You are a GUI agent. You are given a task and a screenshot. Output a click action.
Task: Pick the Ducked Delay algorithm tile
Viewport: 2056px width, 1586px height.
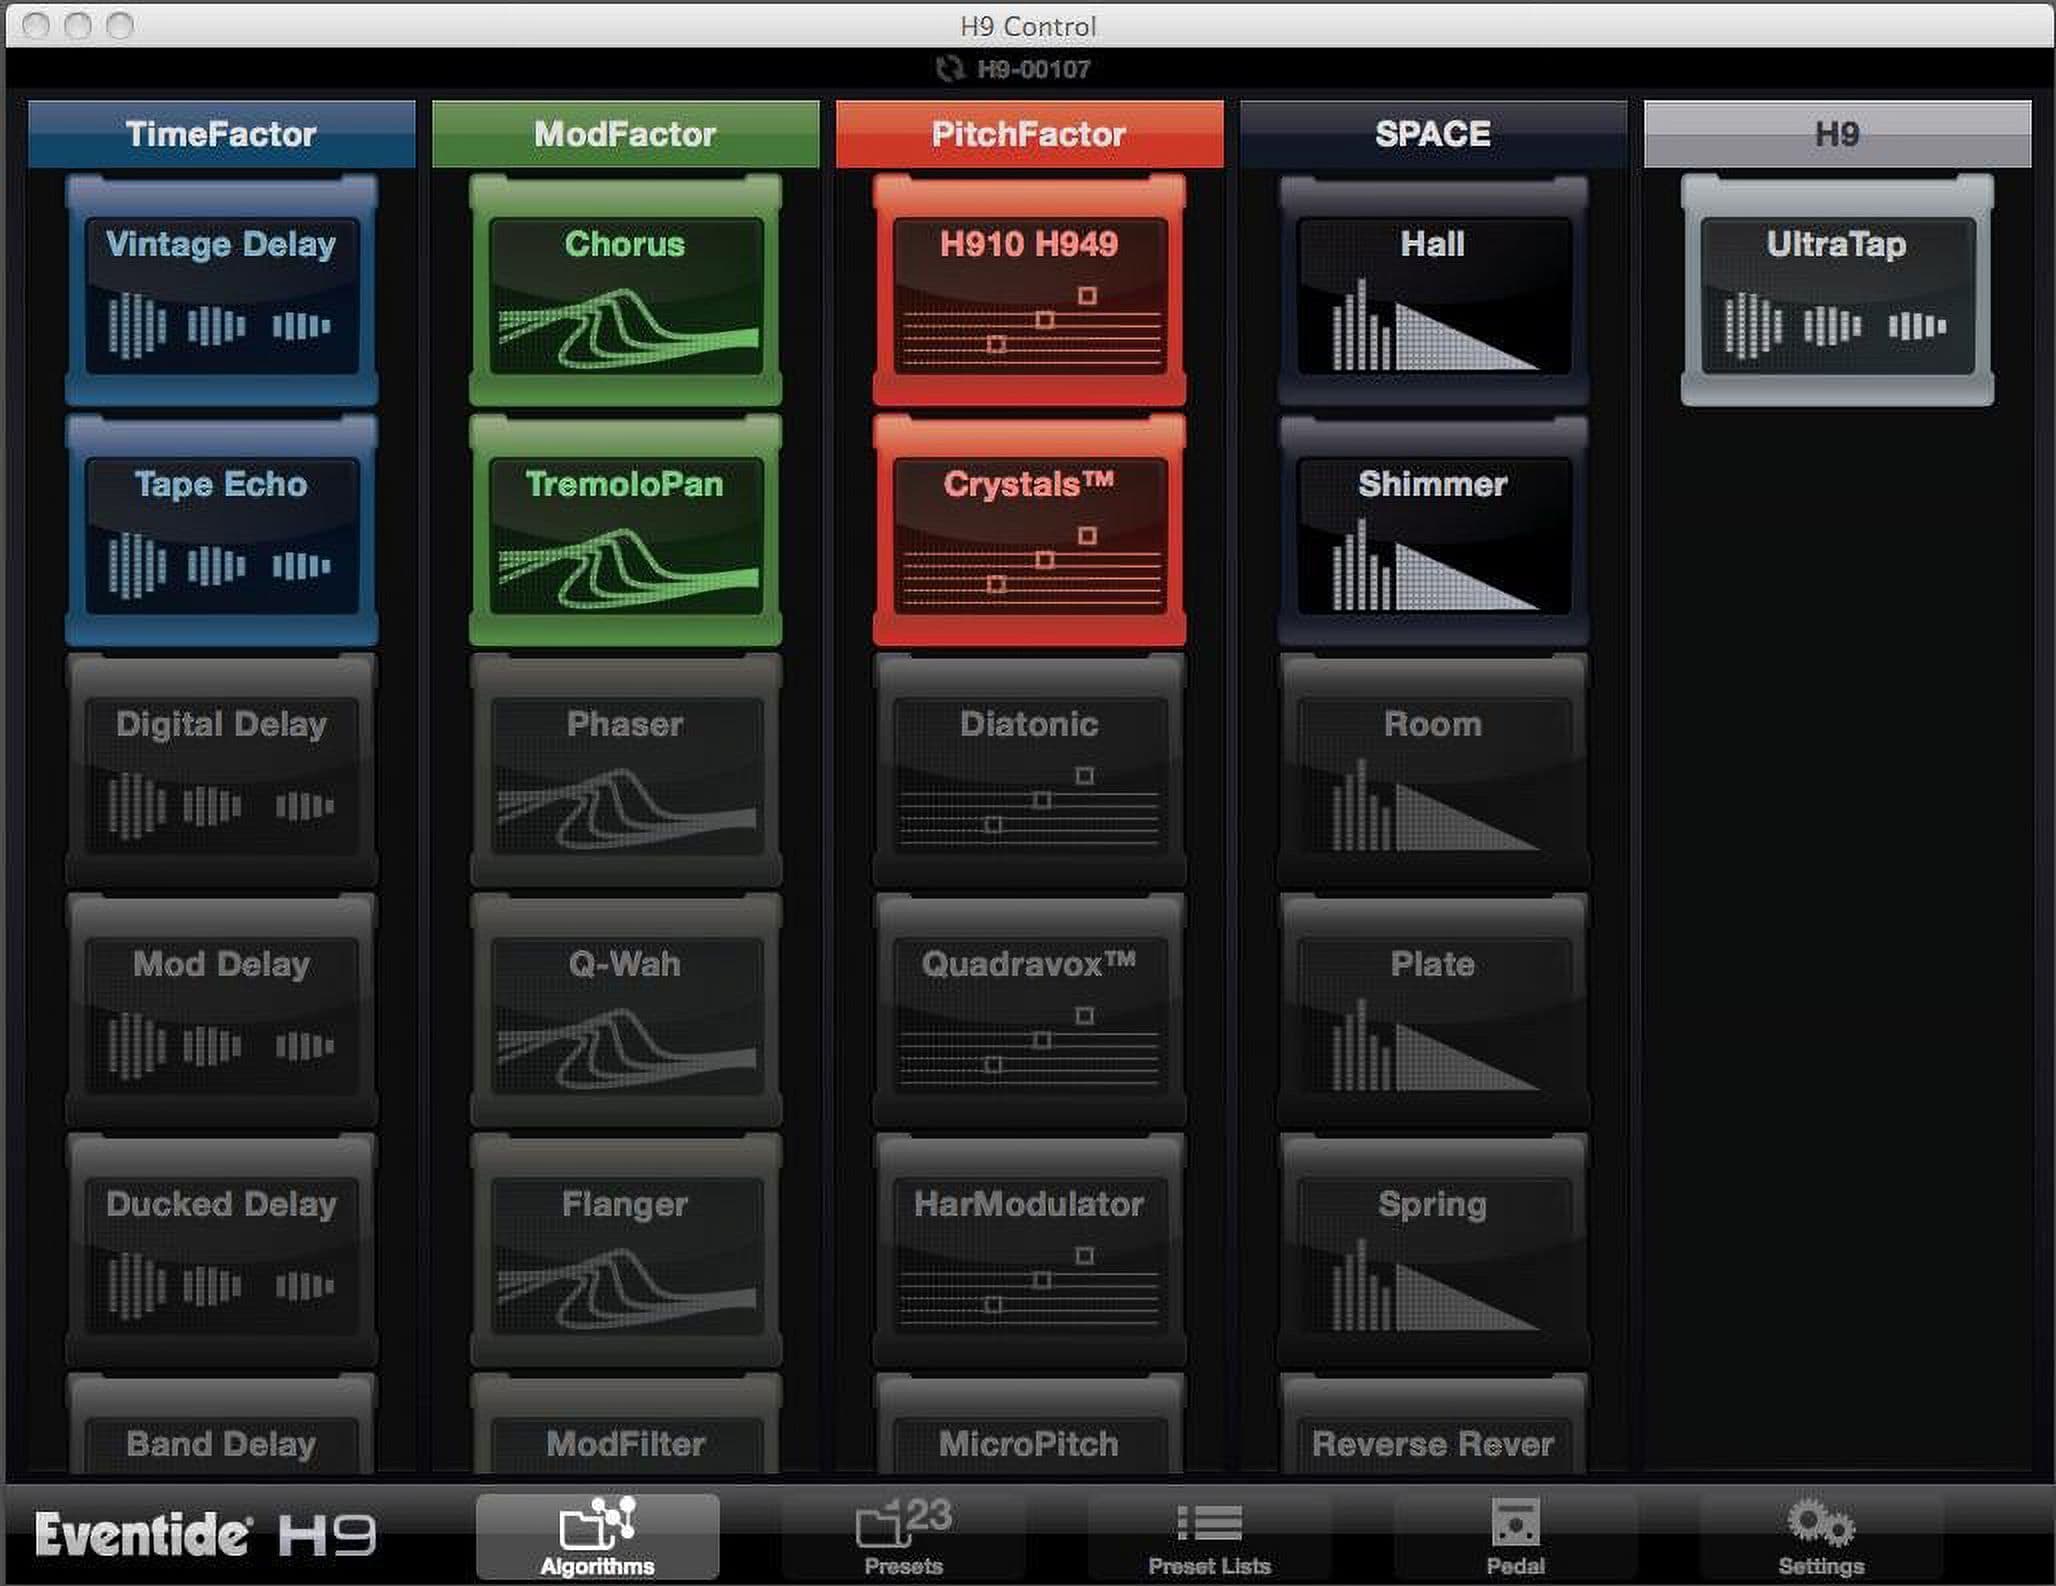(x=221, y=1250)
